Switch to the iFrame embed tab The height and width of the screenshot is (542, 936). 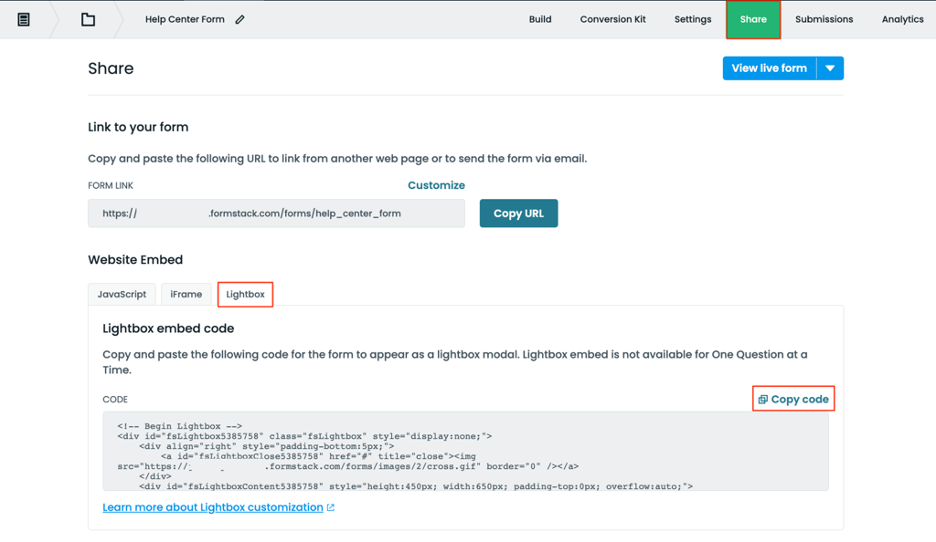coord(186,294)
